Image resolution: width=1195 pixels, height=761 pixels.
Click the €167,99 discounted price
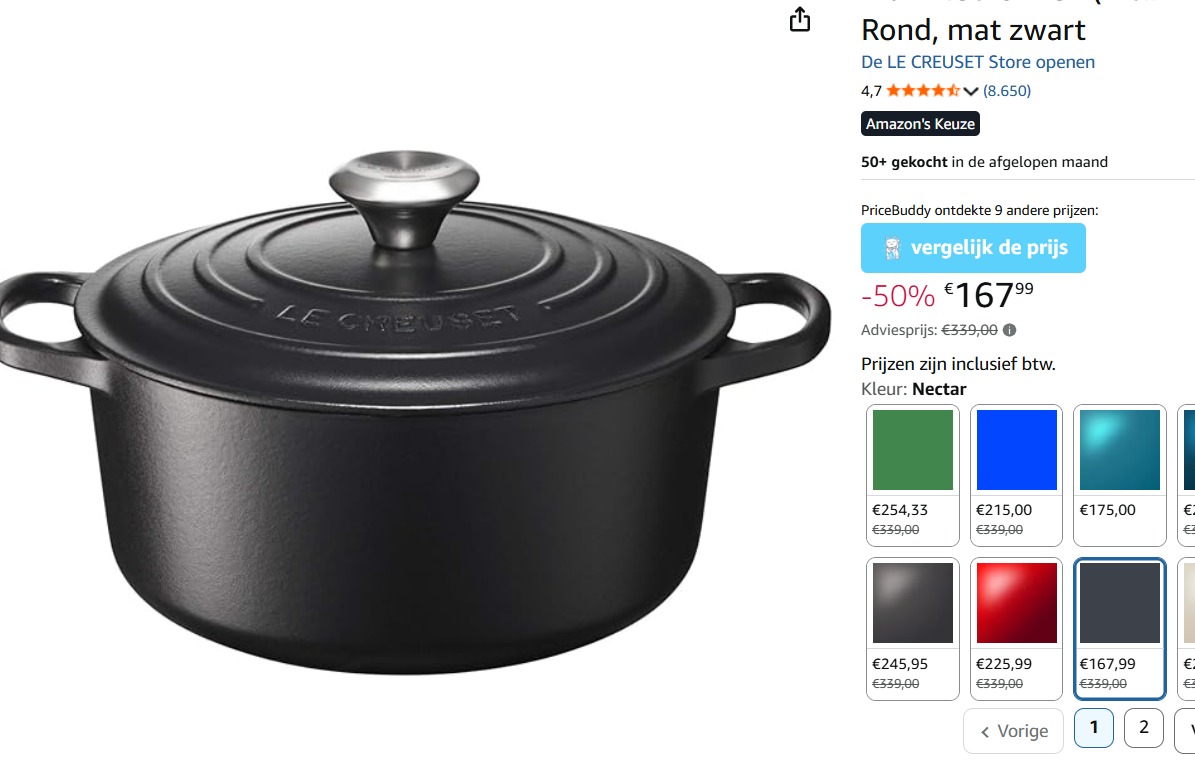(x=988, y=295)
